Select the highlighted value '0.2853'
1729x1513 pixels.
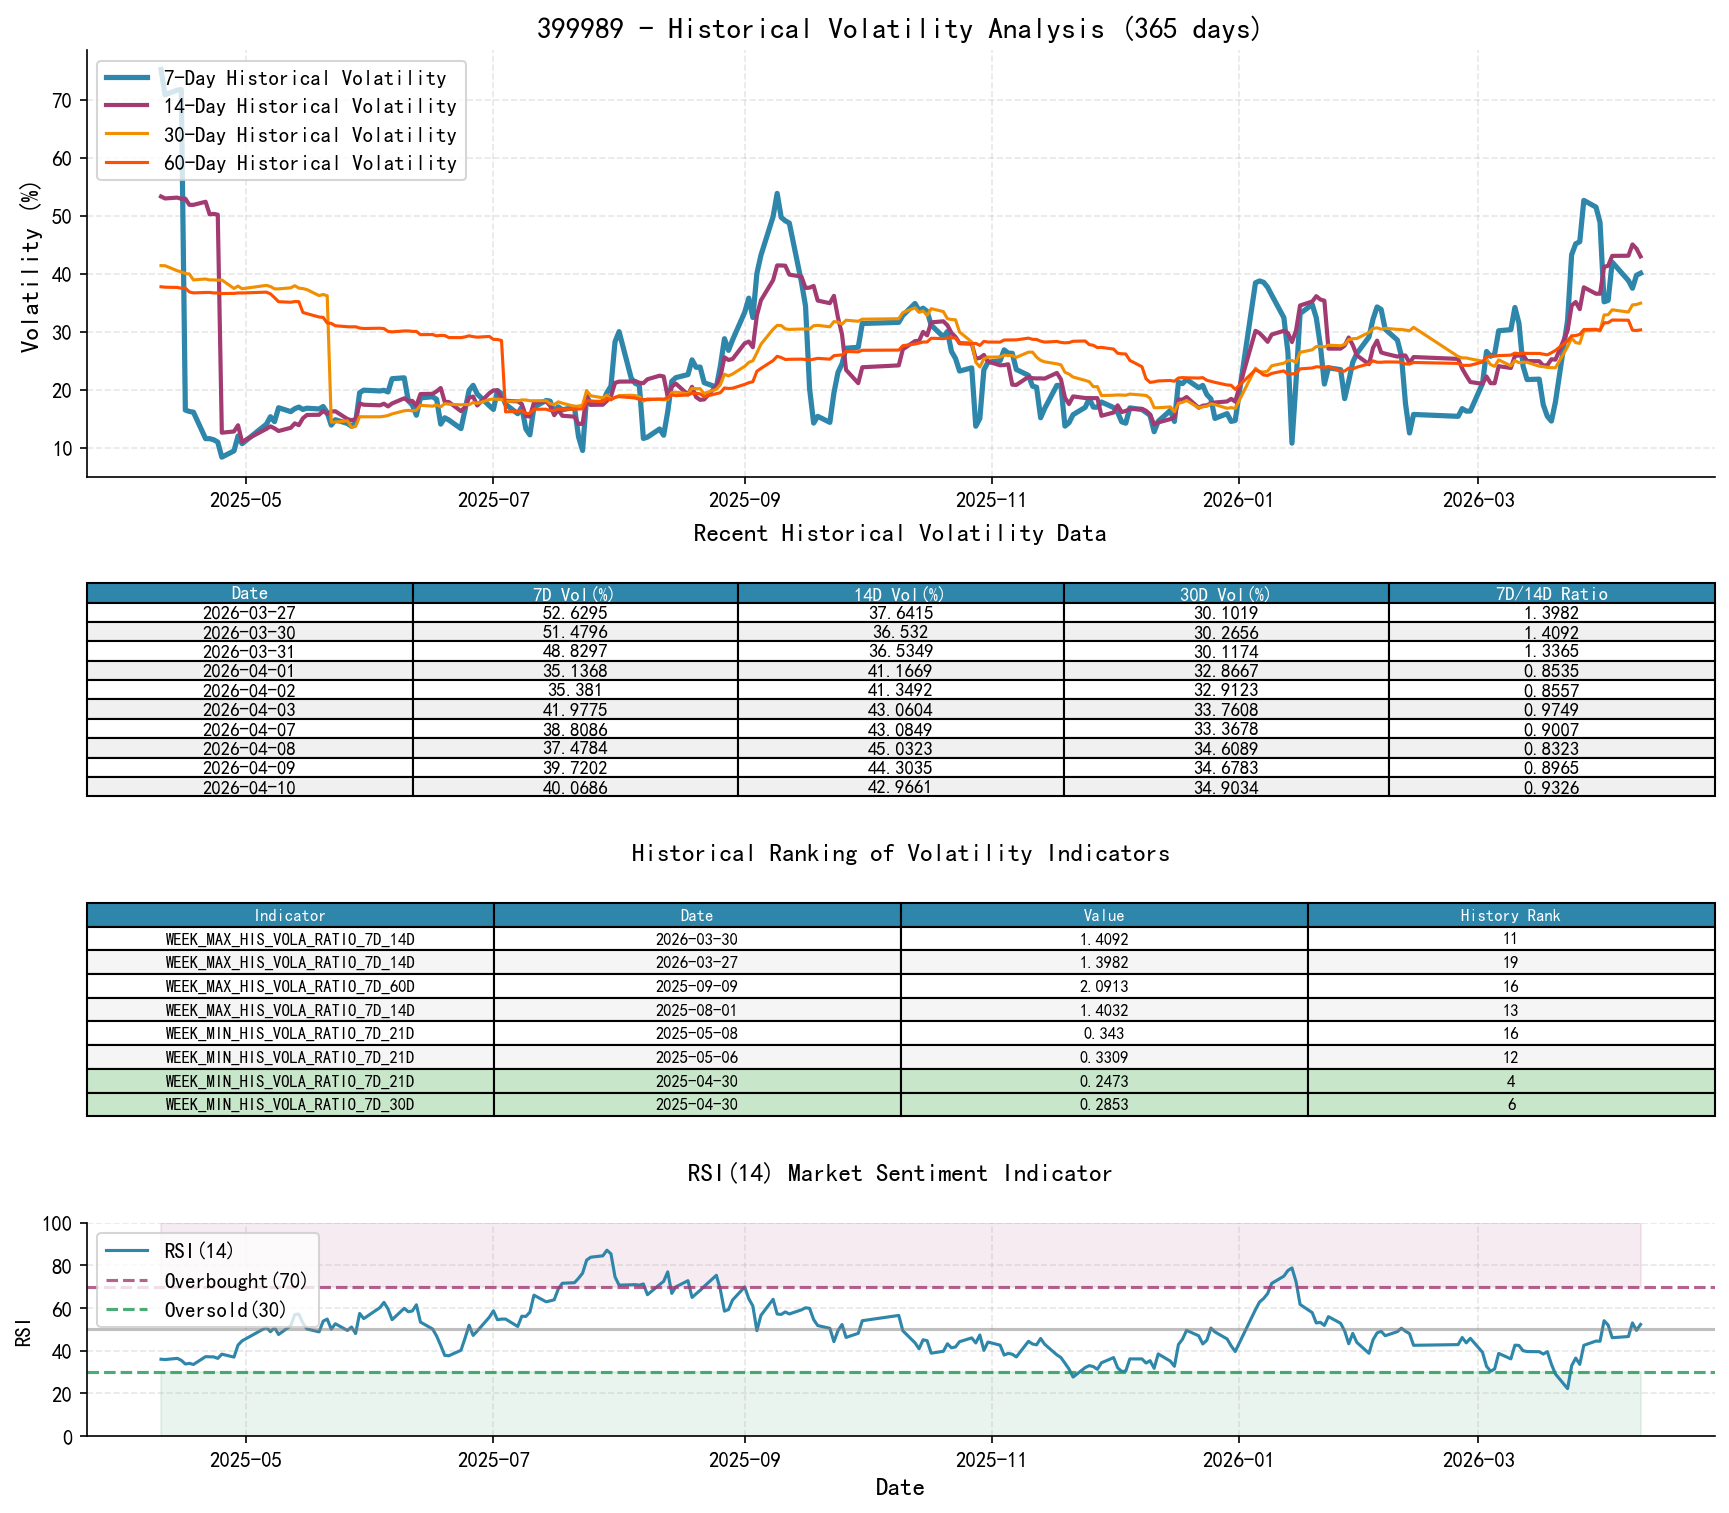[x=1104, y=1104]
